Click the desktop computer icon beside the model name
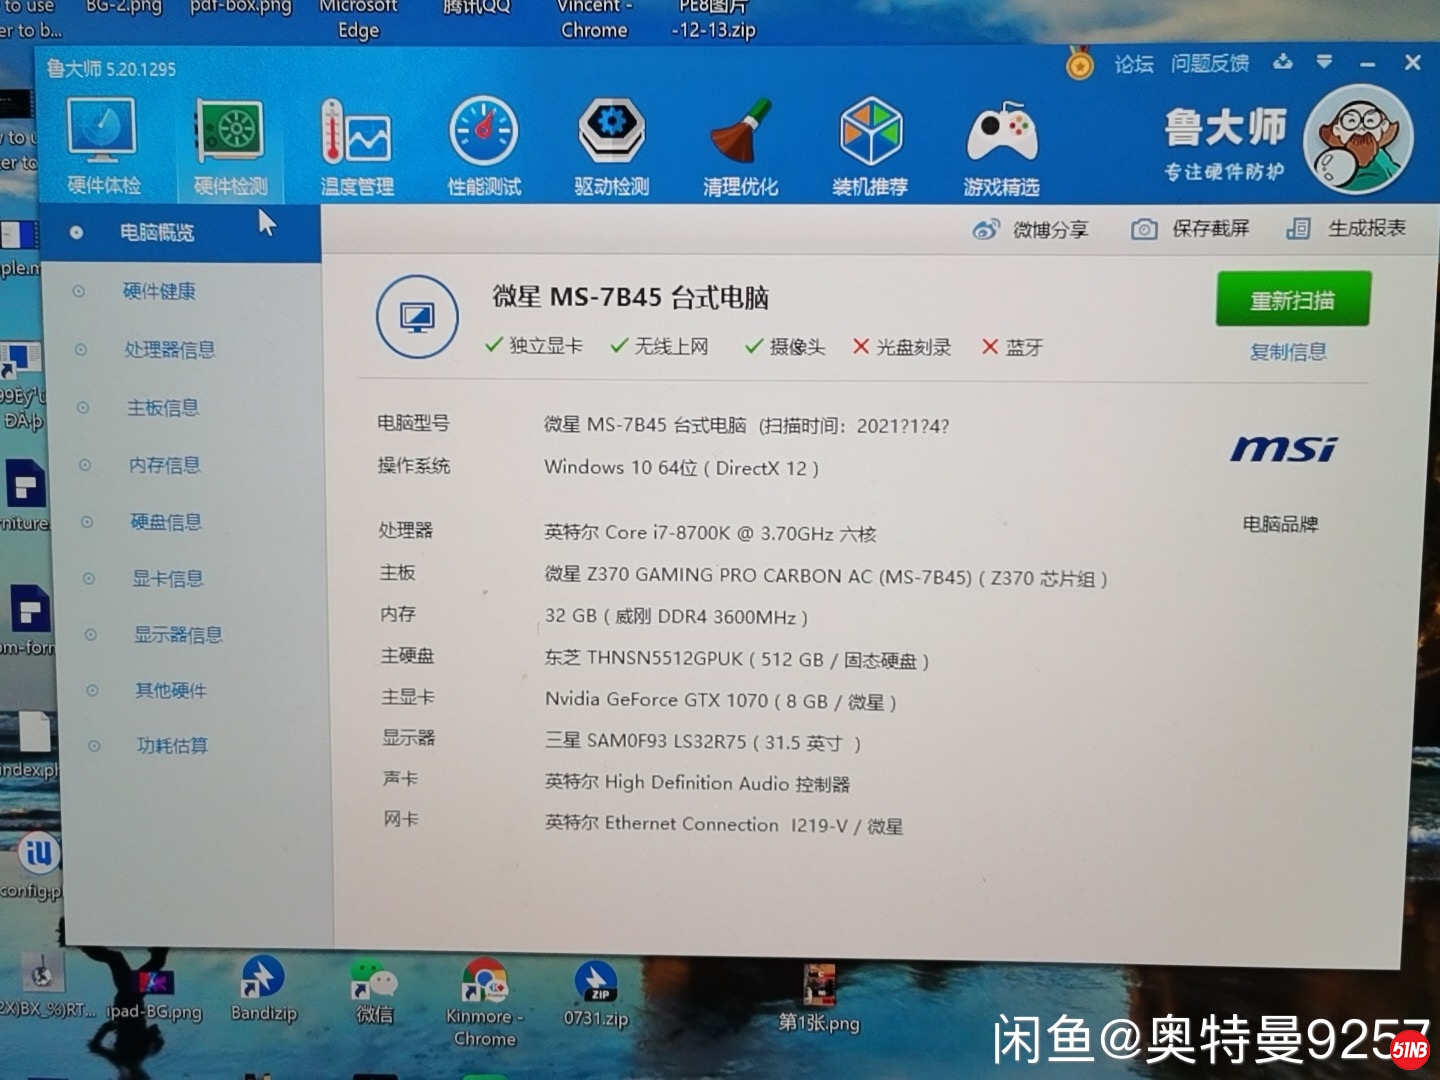The height and width of the screenshot is (1080, 1440). (x=417, y=318)
